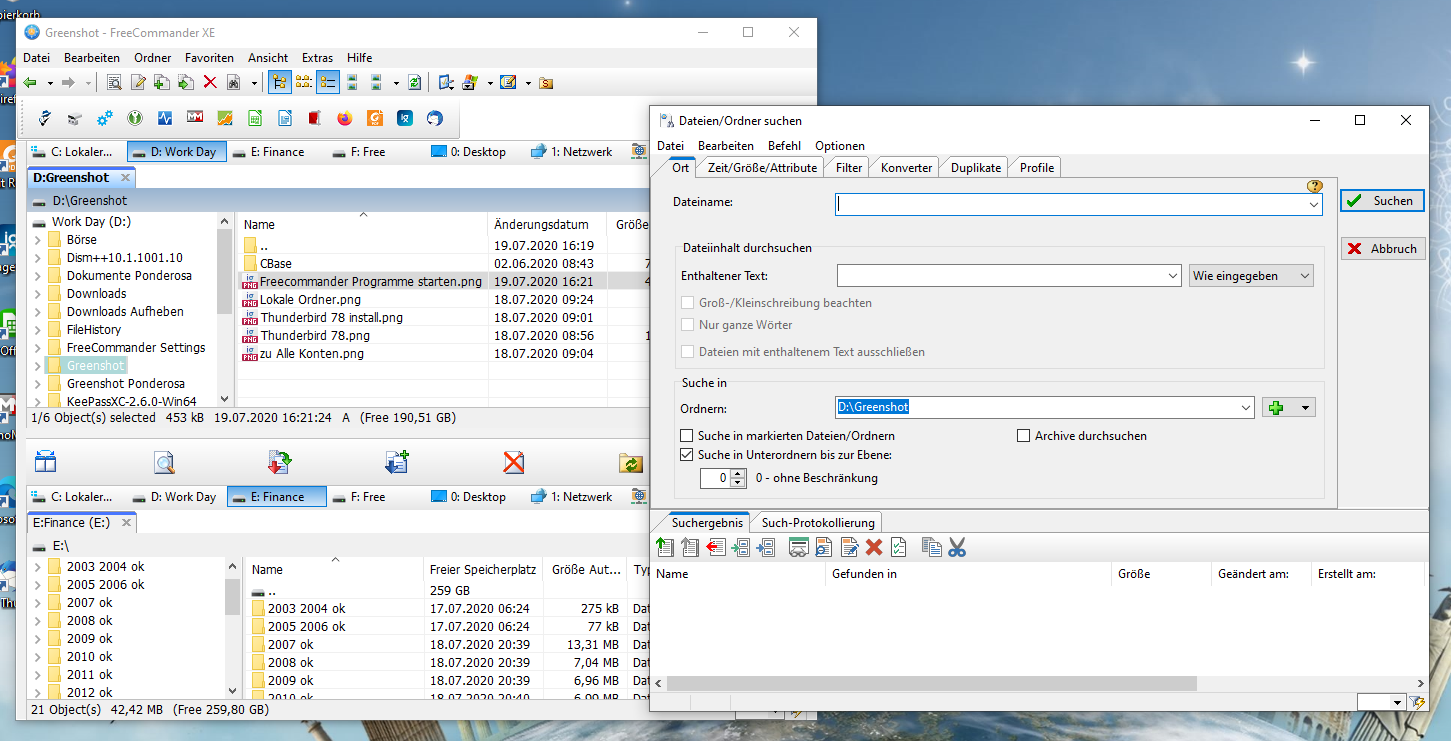Click the green refresh icon in FreeCommander toolbar
This screenshot has height=741, width=1451.
(414, 83)
